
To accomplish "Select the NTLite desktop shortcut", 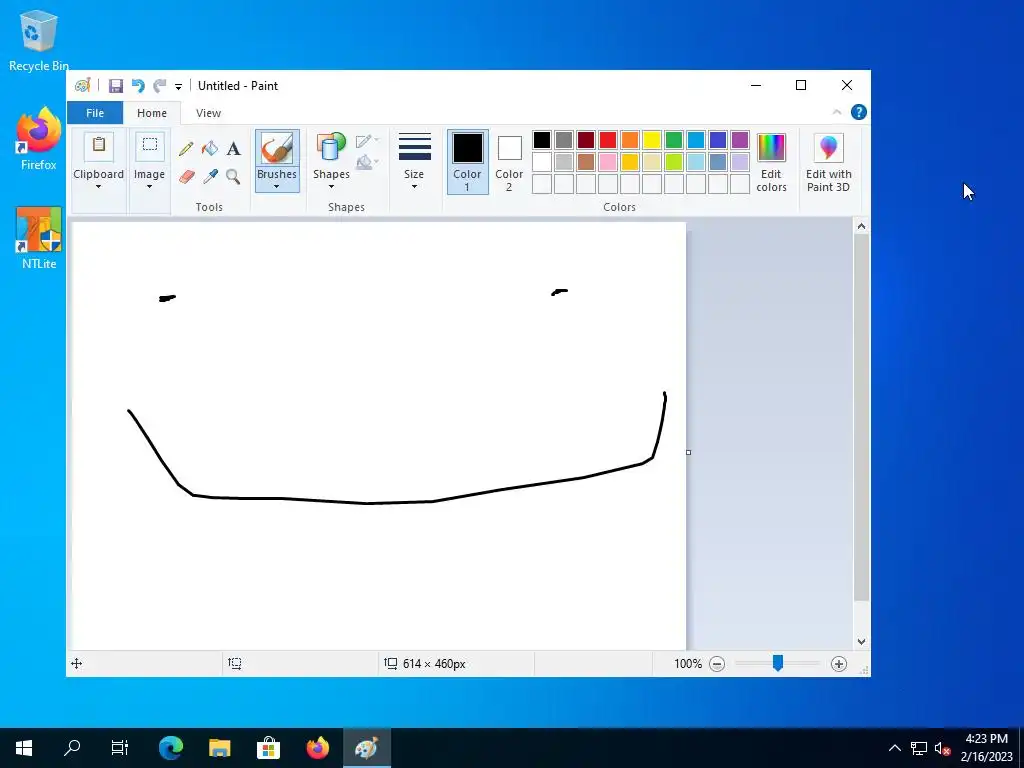I will point(39,238).
